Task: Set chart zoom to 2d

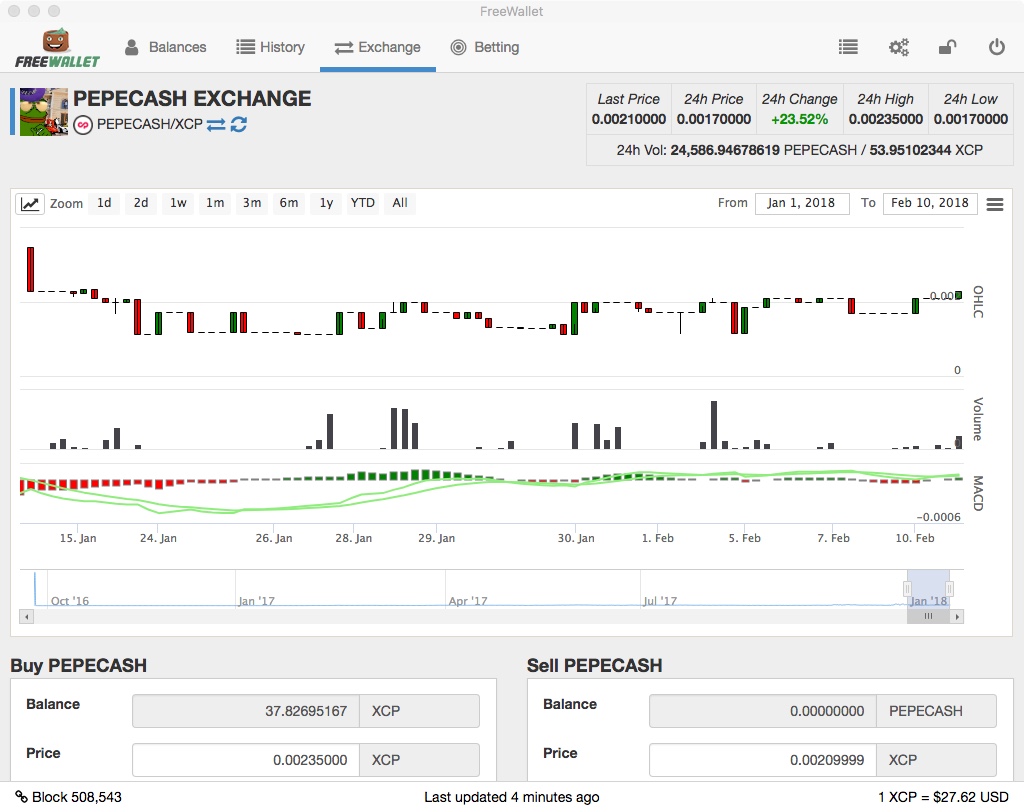Action: click(x=141, y=203)
